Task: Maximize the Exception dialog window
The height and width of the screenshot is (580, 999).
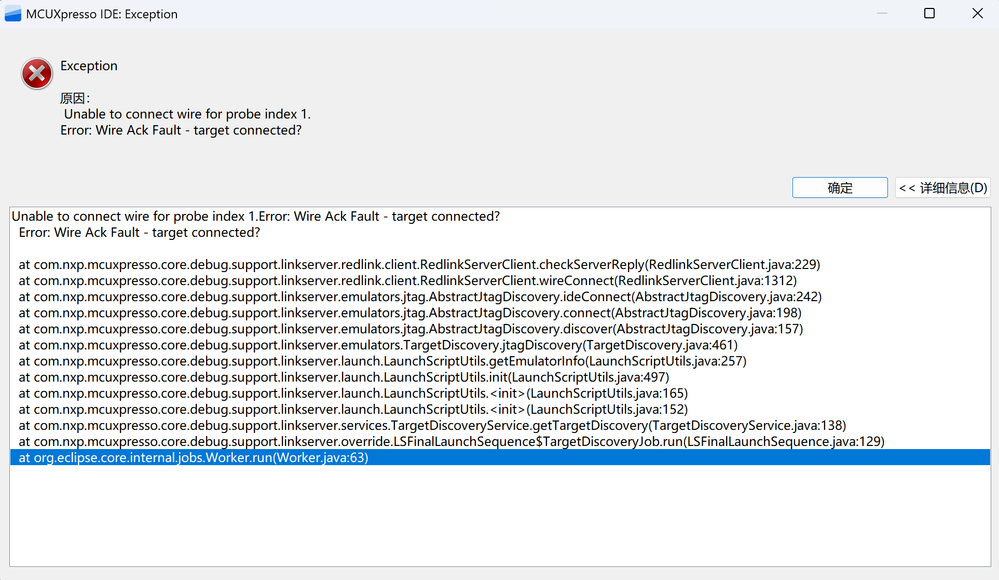Action: [929, 13]
